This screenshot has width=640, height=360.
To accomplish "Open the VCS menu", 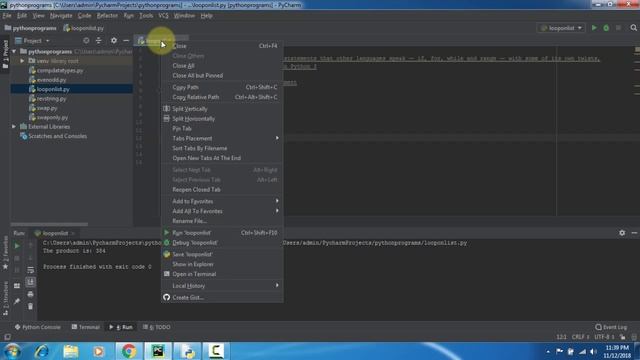I will (x=163, y=16).
